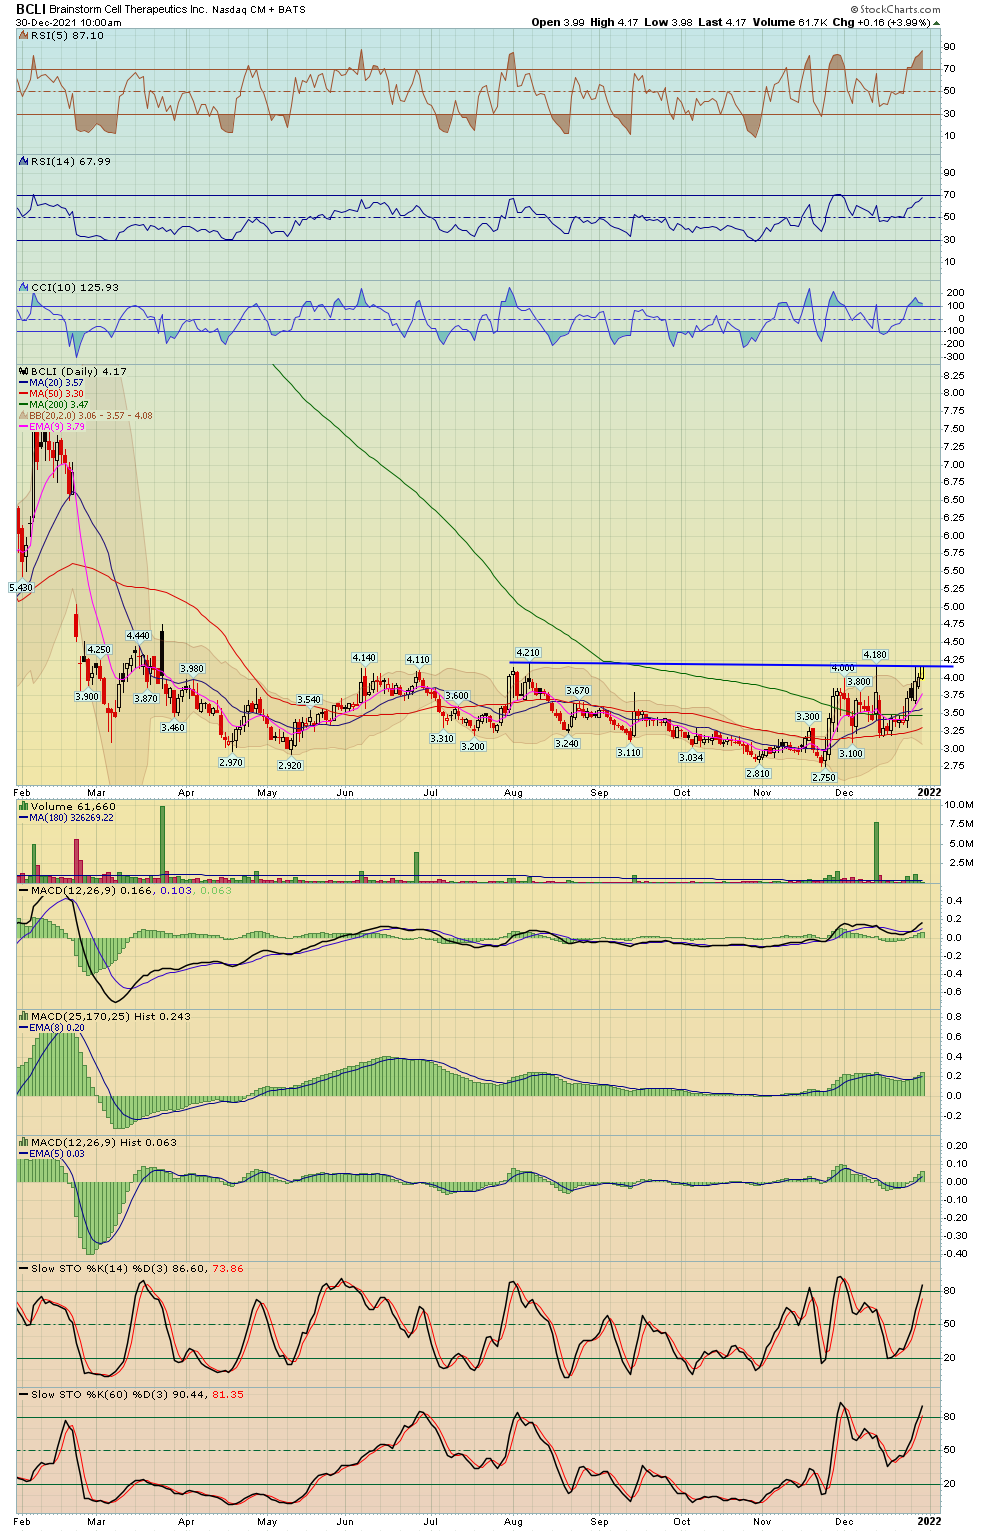Image resolution: width=990 pixels, height=1532 pixels.
Task: Click the MA(200) green legend label
Action: (x=58, y=405)
